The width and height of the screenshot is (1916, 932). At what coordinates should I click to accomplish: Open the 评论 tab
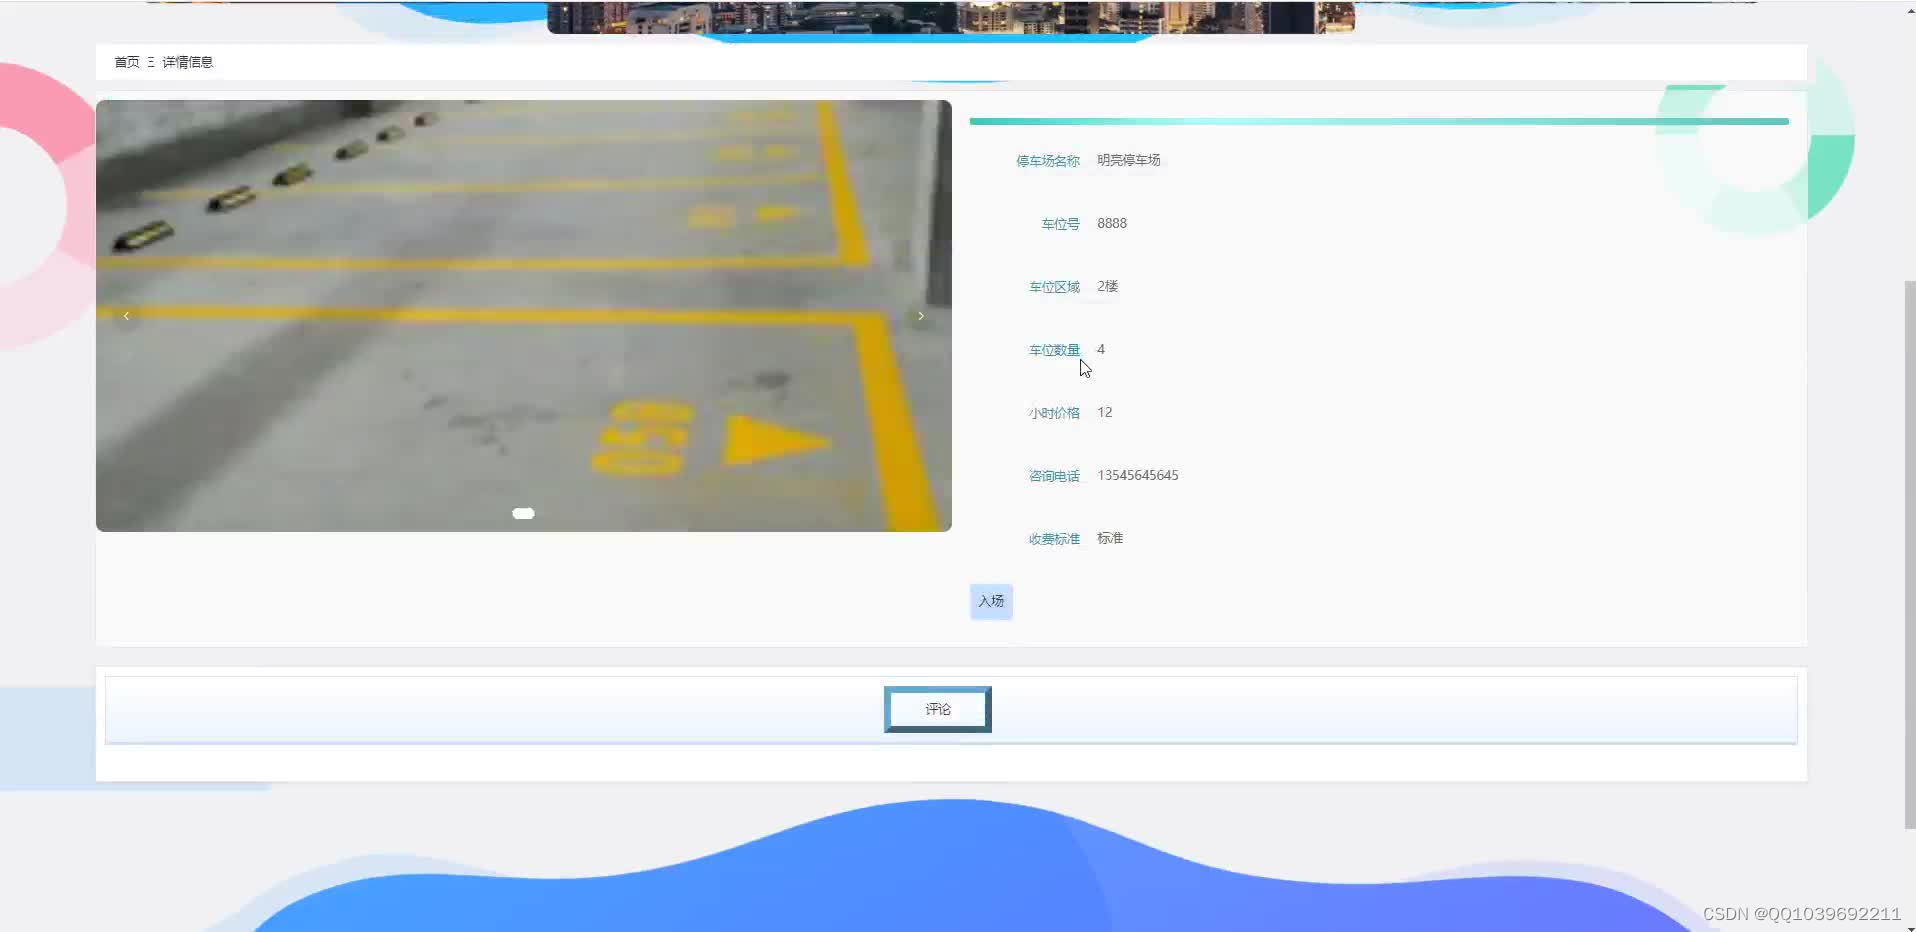[x=938, y=709]
